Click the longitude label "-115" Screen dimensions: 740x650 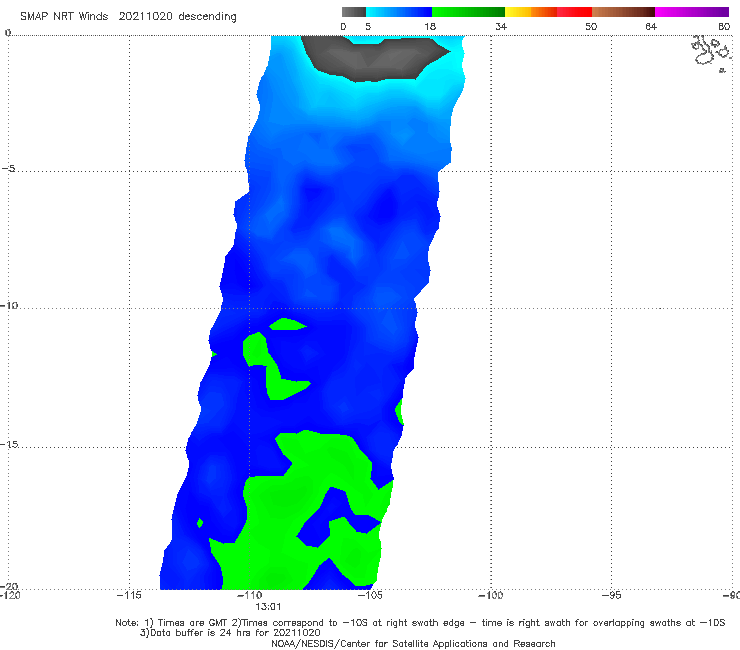[x=129, y=595]
